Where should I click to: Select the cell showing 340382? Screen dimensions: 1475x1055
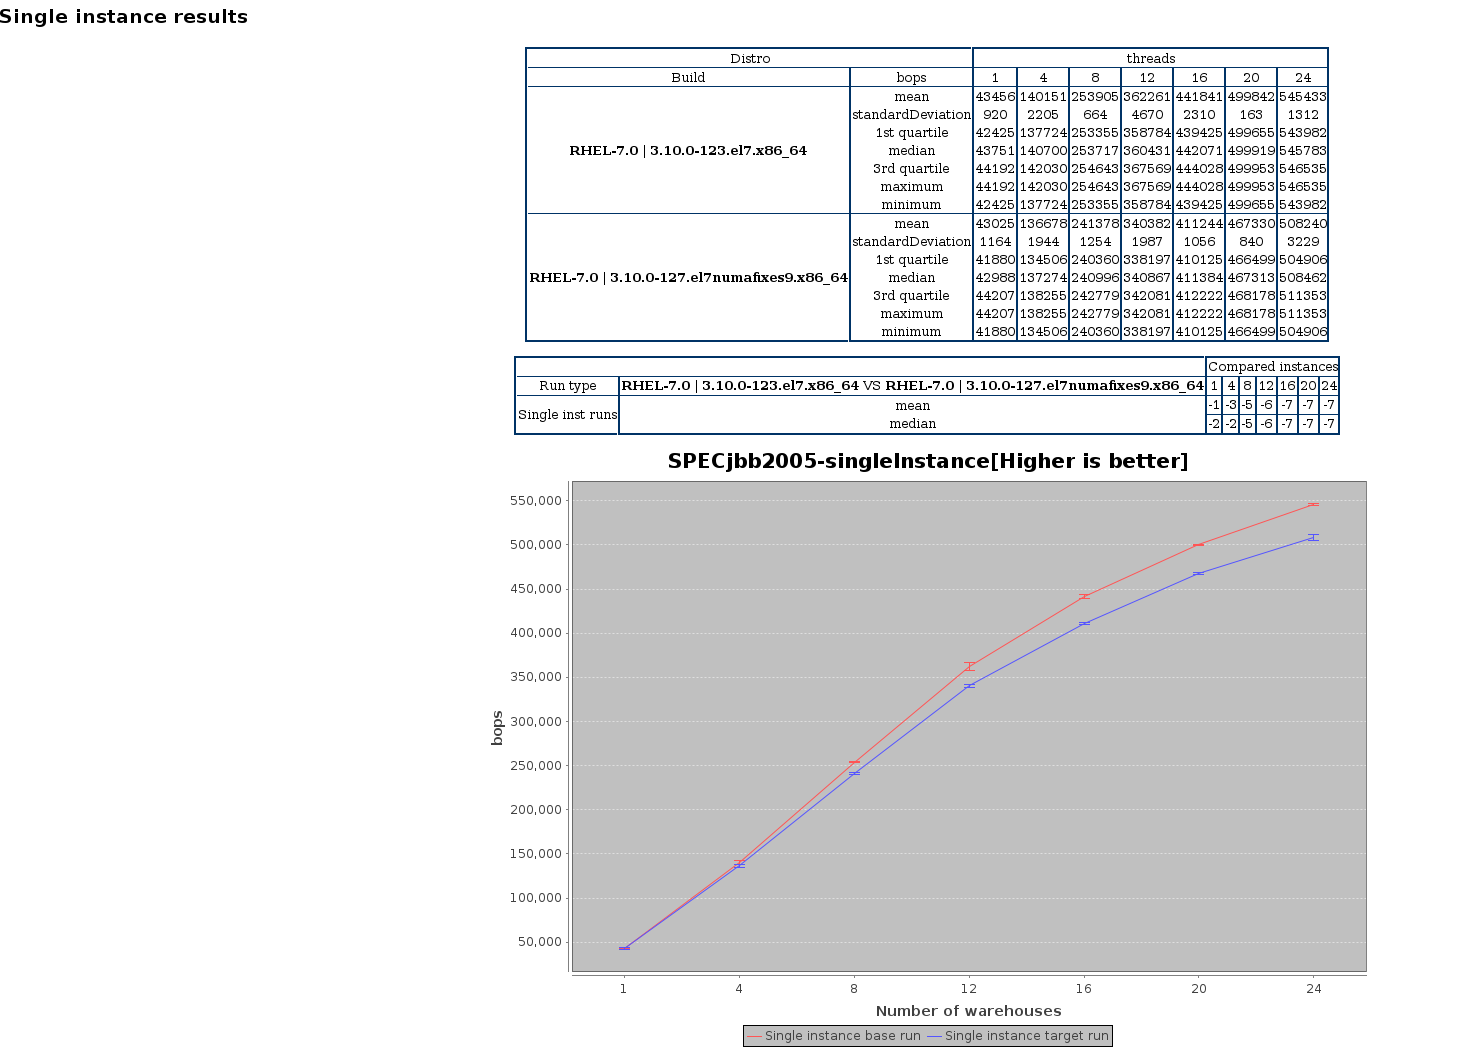point(1147,224)
